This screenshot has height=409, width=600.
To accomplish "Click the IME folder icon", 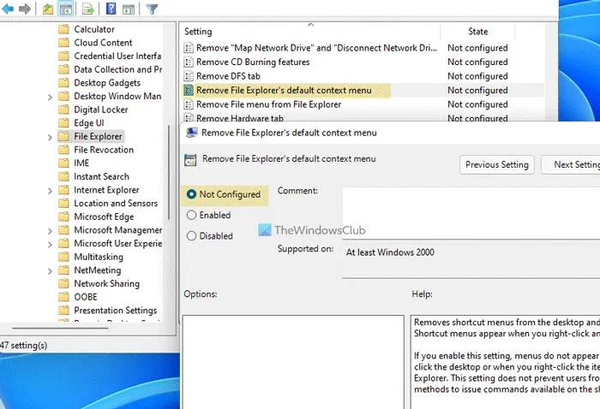I will point(64,163).
